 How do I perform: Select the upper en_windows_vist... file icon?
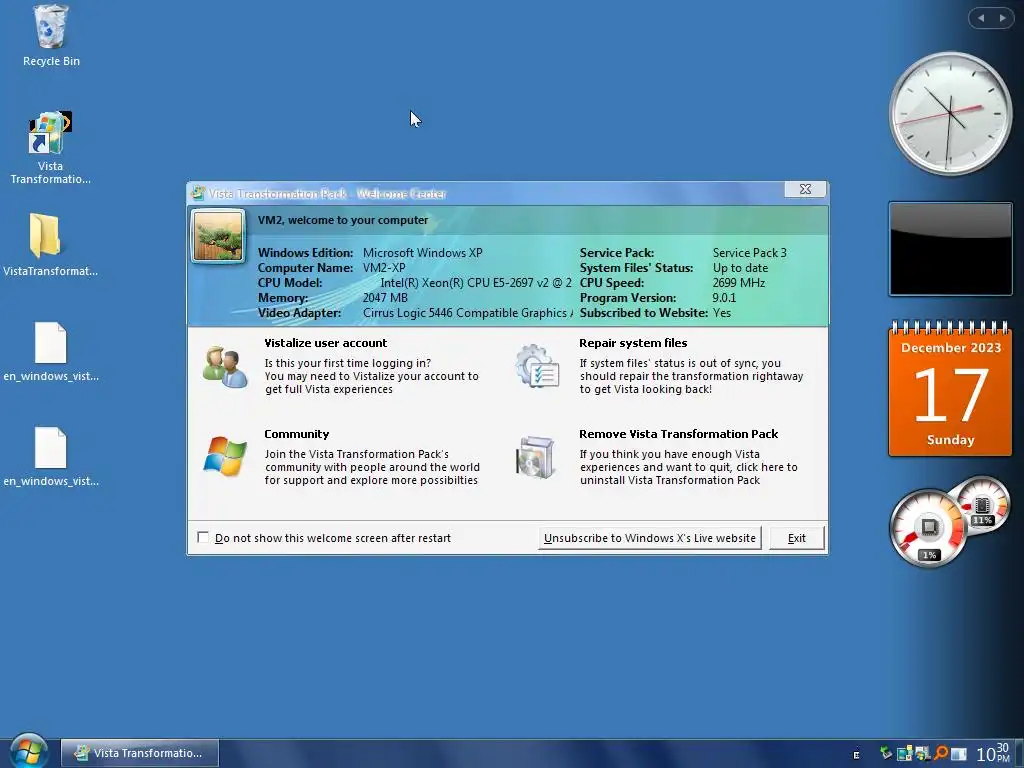(51, 342)
